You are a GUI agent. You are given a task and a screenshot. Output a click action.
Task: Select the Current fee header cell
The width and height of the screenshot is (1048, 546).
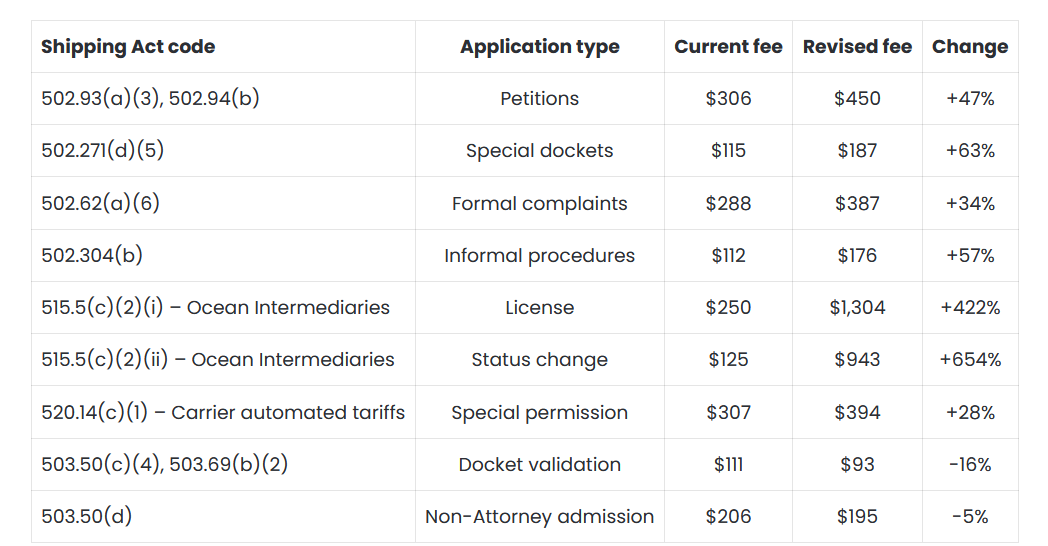tap(728, 47)
